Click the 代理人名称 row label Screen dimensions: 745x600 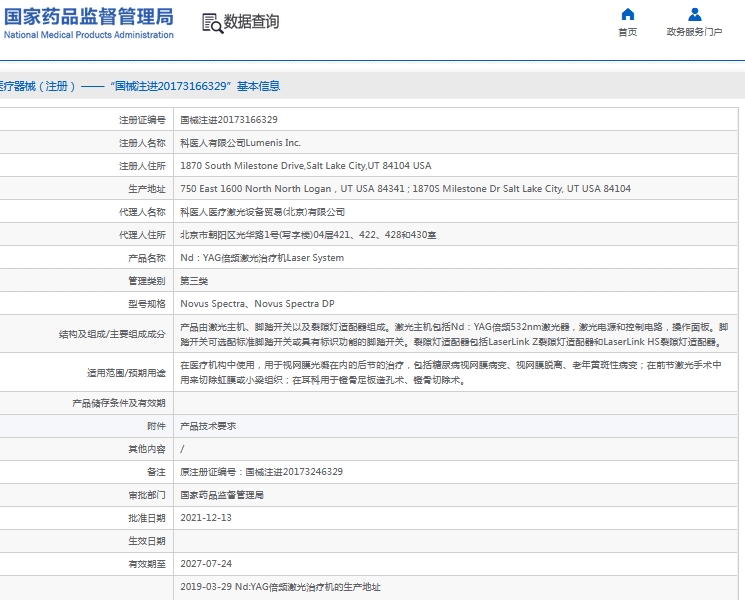click(142, 212)
